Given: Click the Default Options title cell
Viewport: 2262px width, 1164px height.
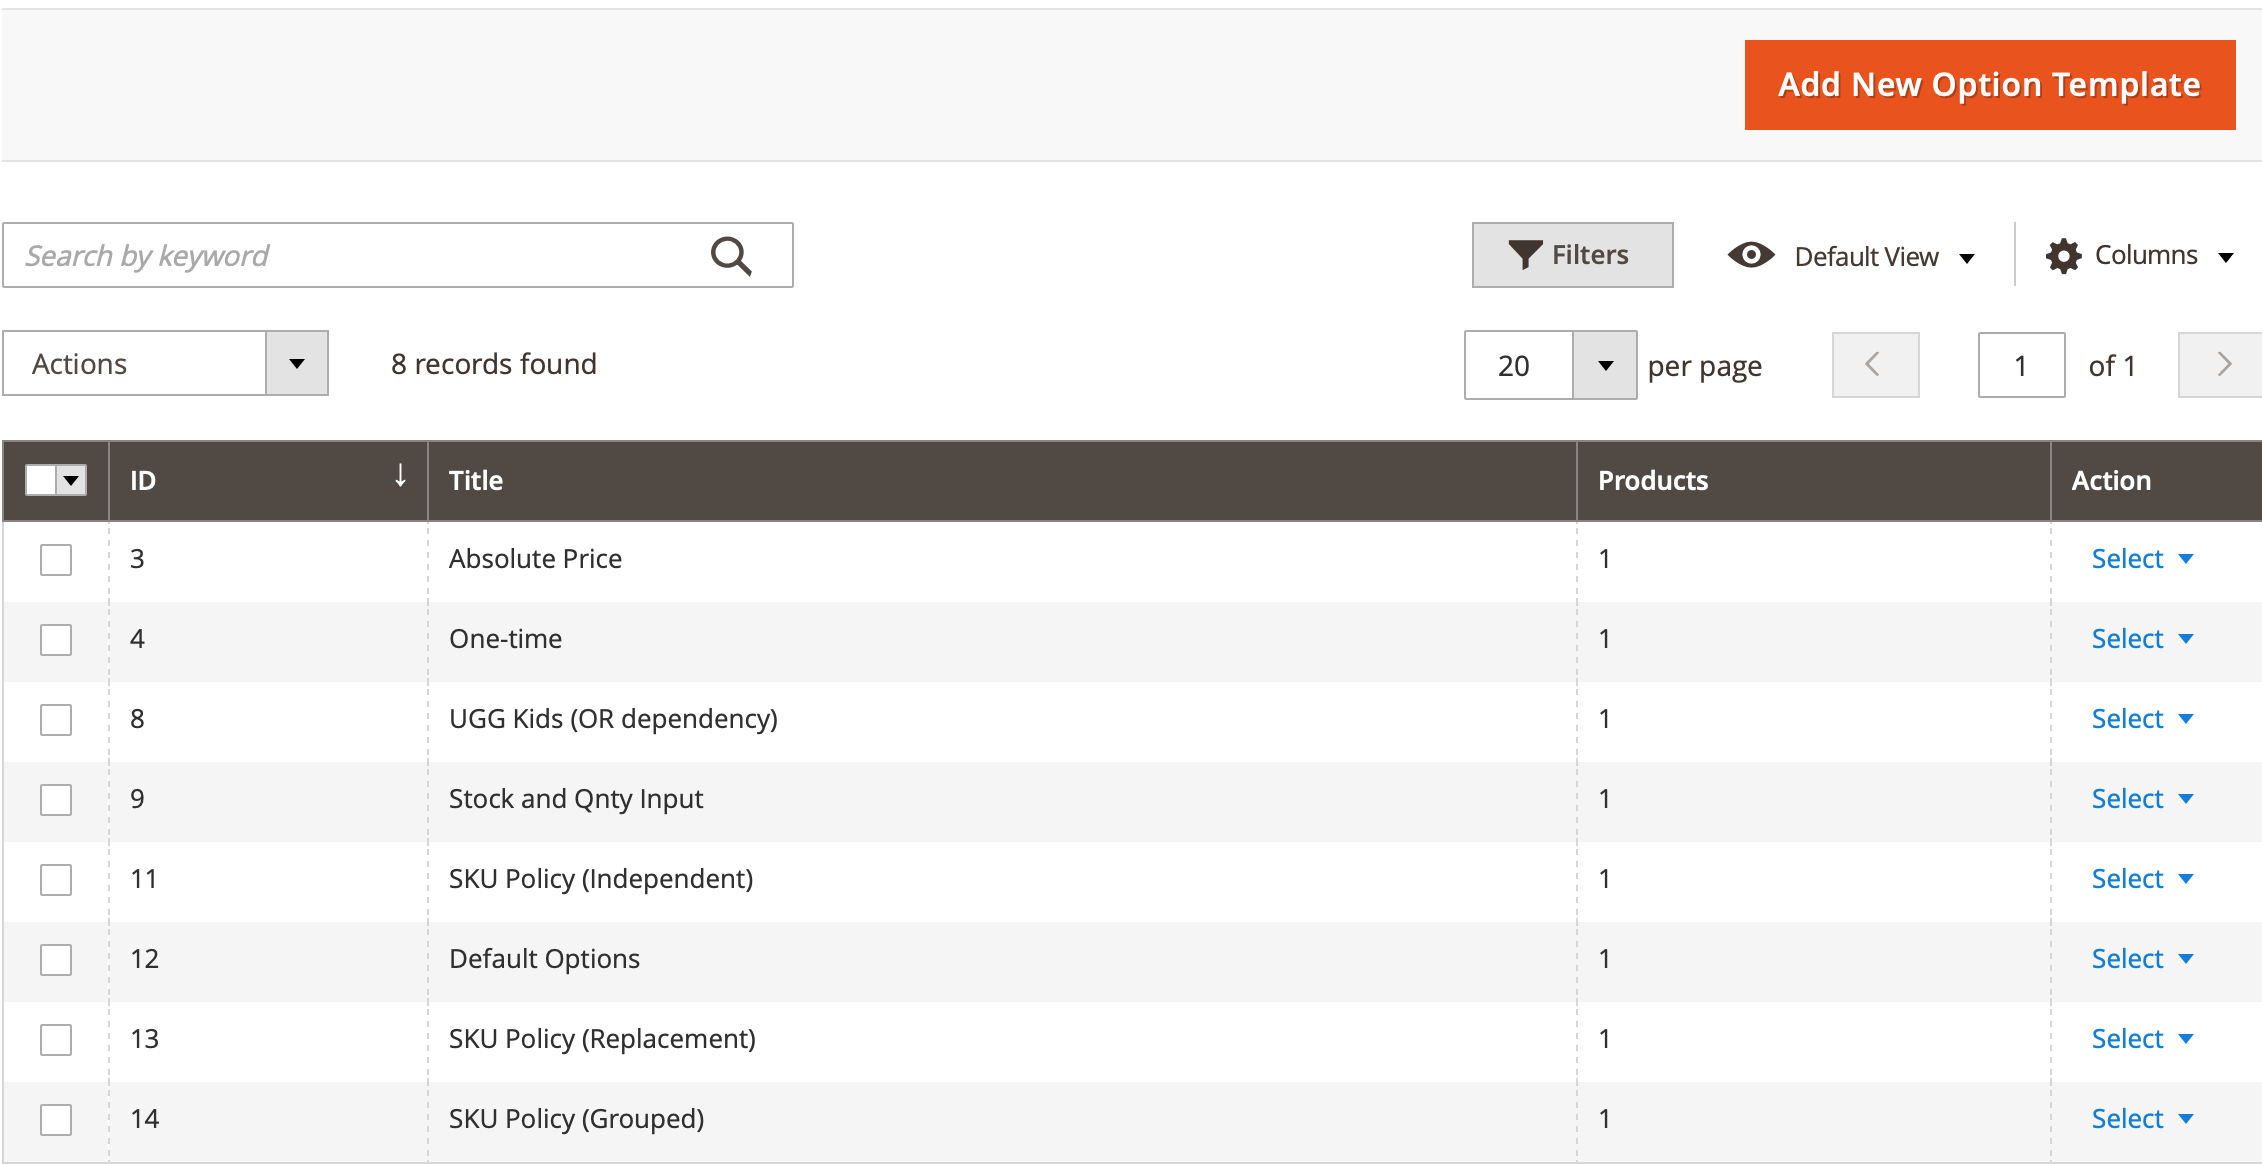Looking at the screenshot, I should tap(1002, 960).
